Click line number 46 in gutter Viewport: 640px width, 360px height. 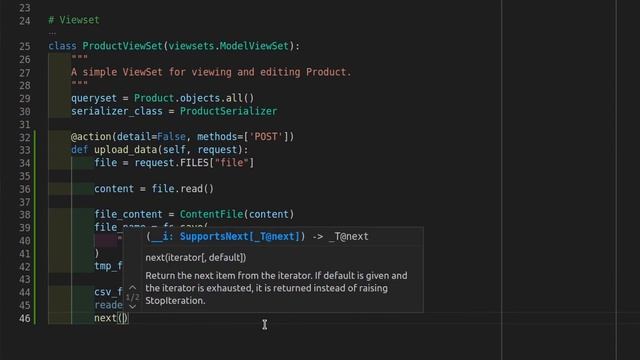24,318
